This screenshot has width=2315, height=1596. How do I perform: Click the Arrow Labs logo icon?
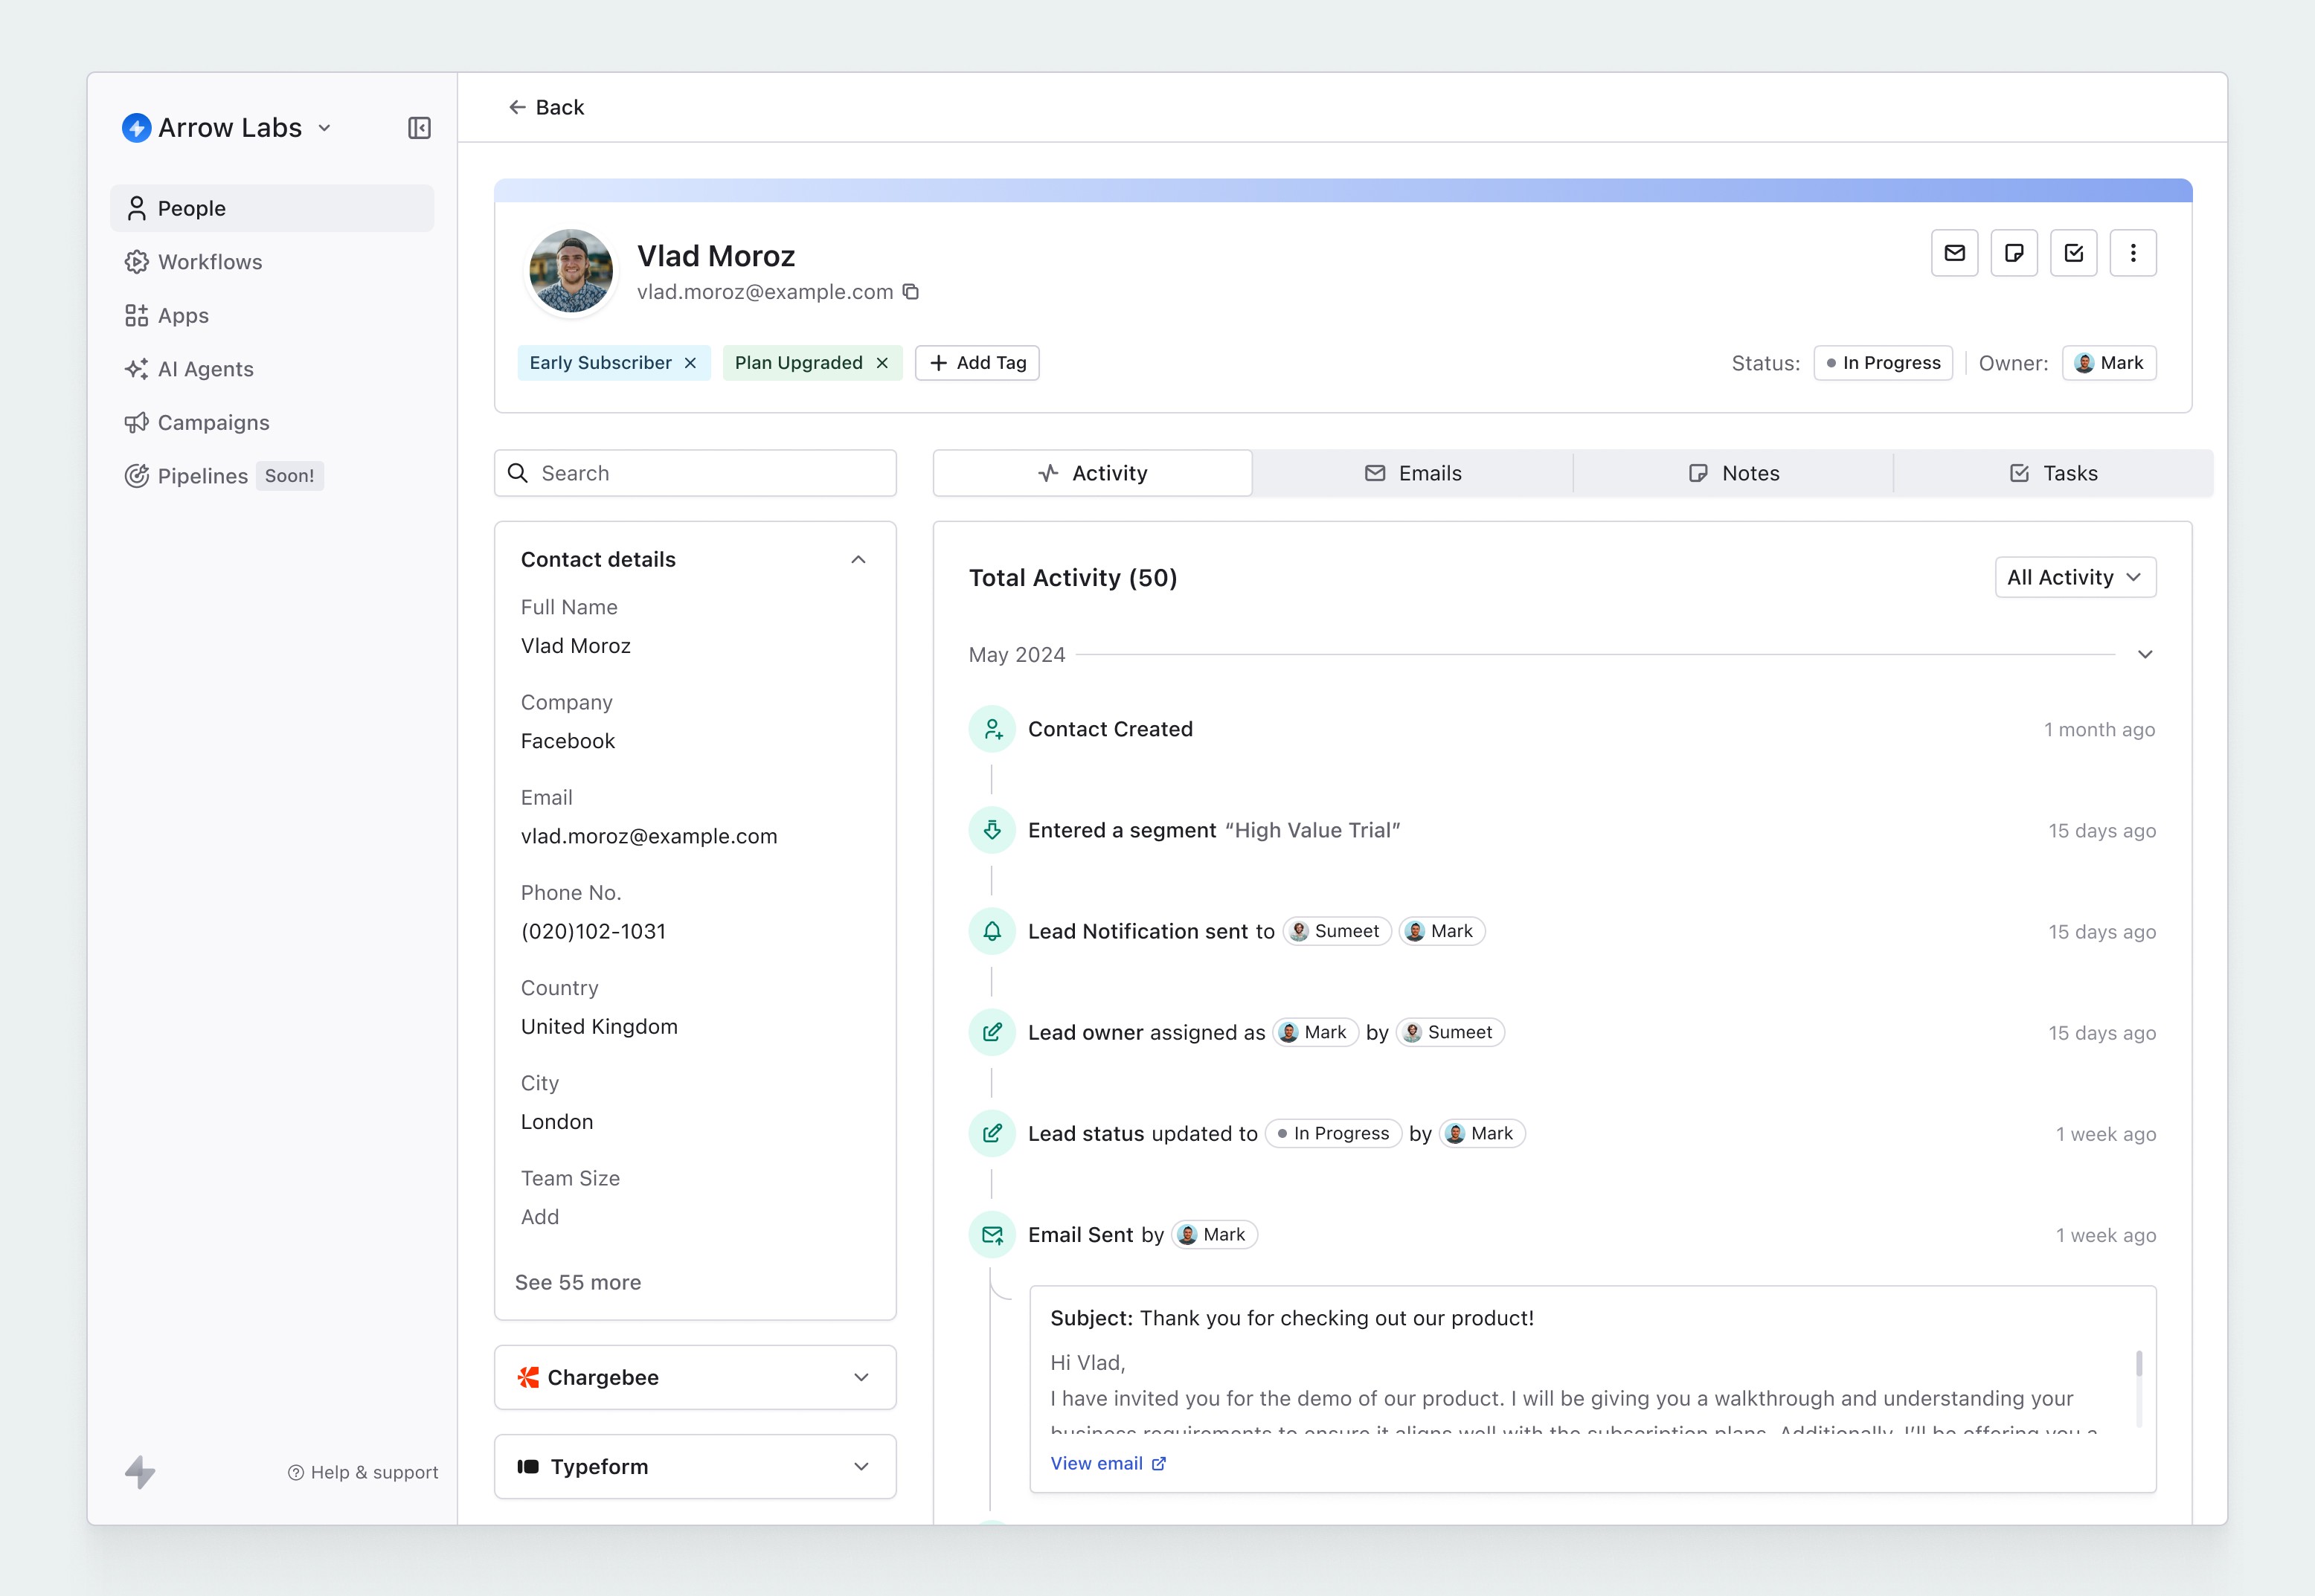pyautogui.click(x=137, y=128)
